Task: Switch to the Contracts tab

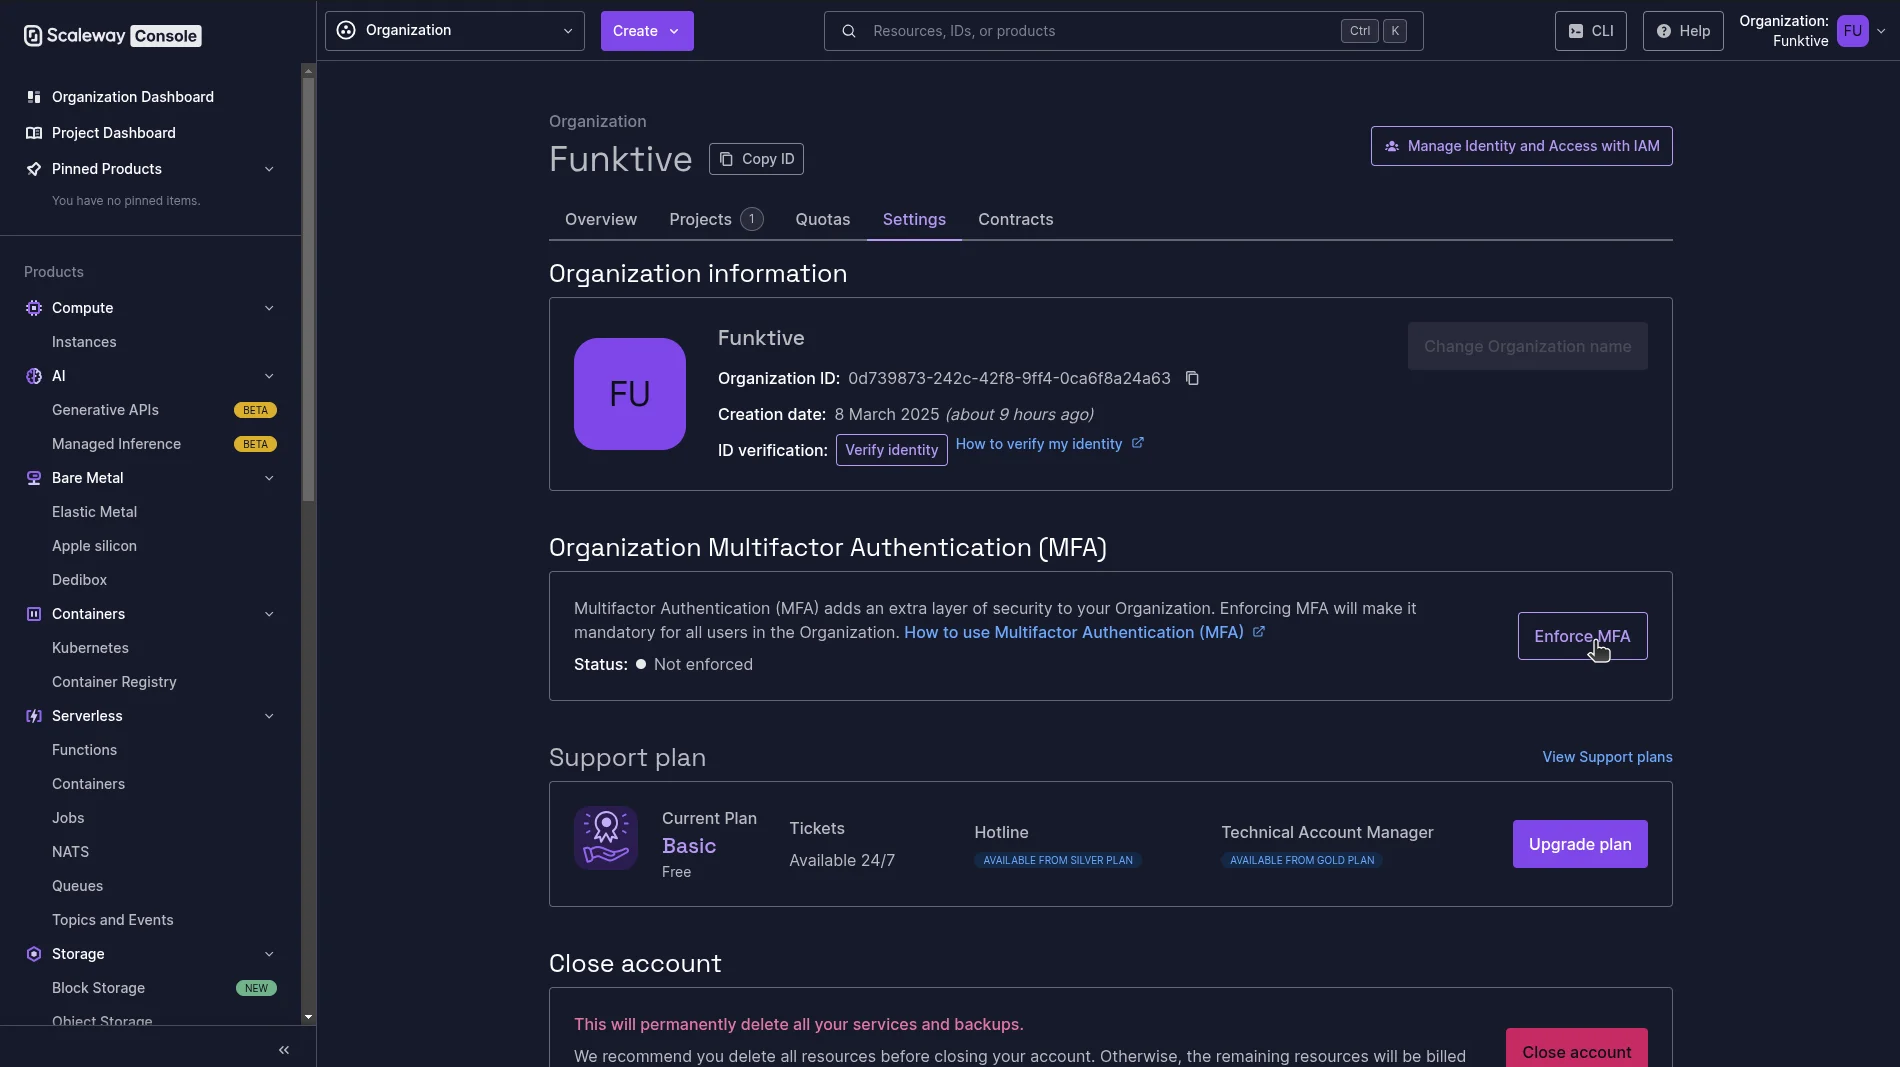Action: [1016, 219]
